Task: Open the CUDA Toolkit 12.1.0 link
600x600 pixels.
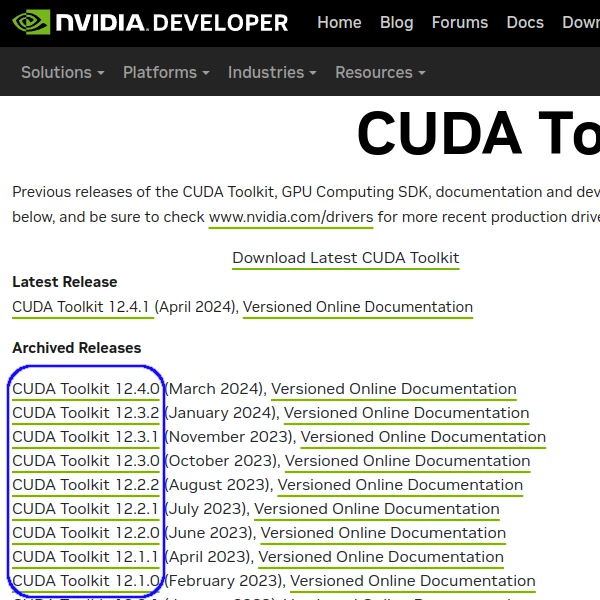Action: [x=86, y=581]
